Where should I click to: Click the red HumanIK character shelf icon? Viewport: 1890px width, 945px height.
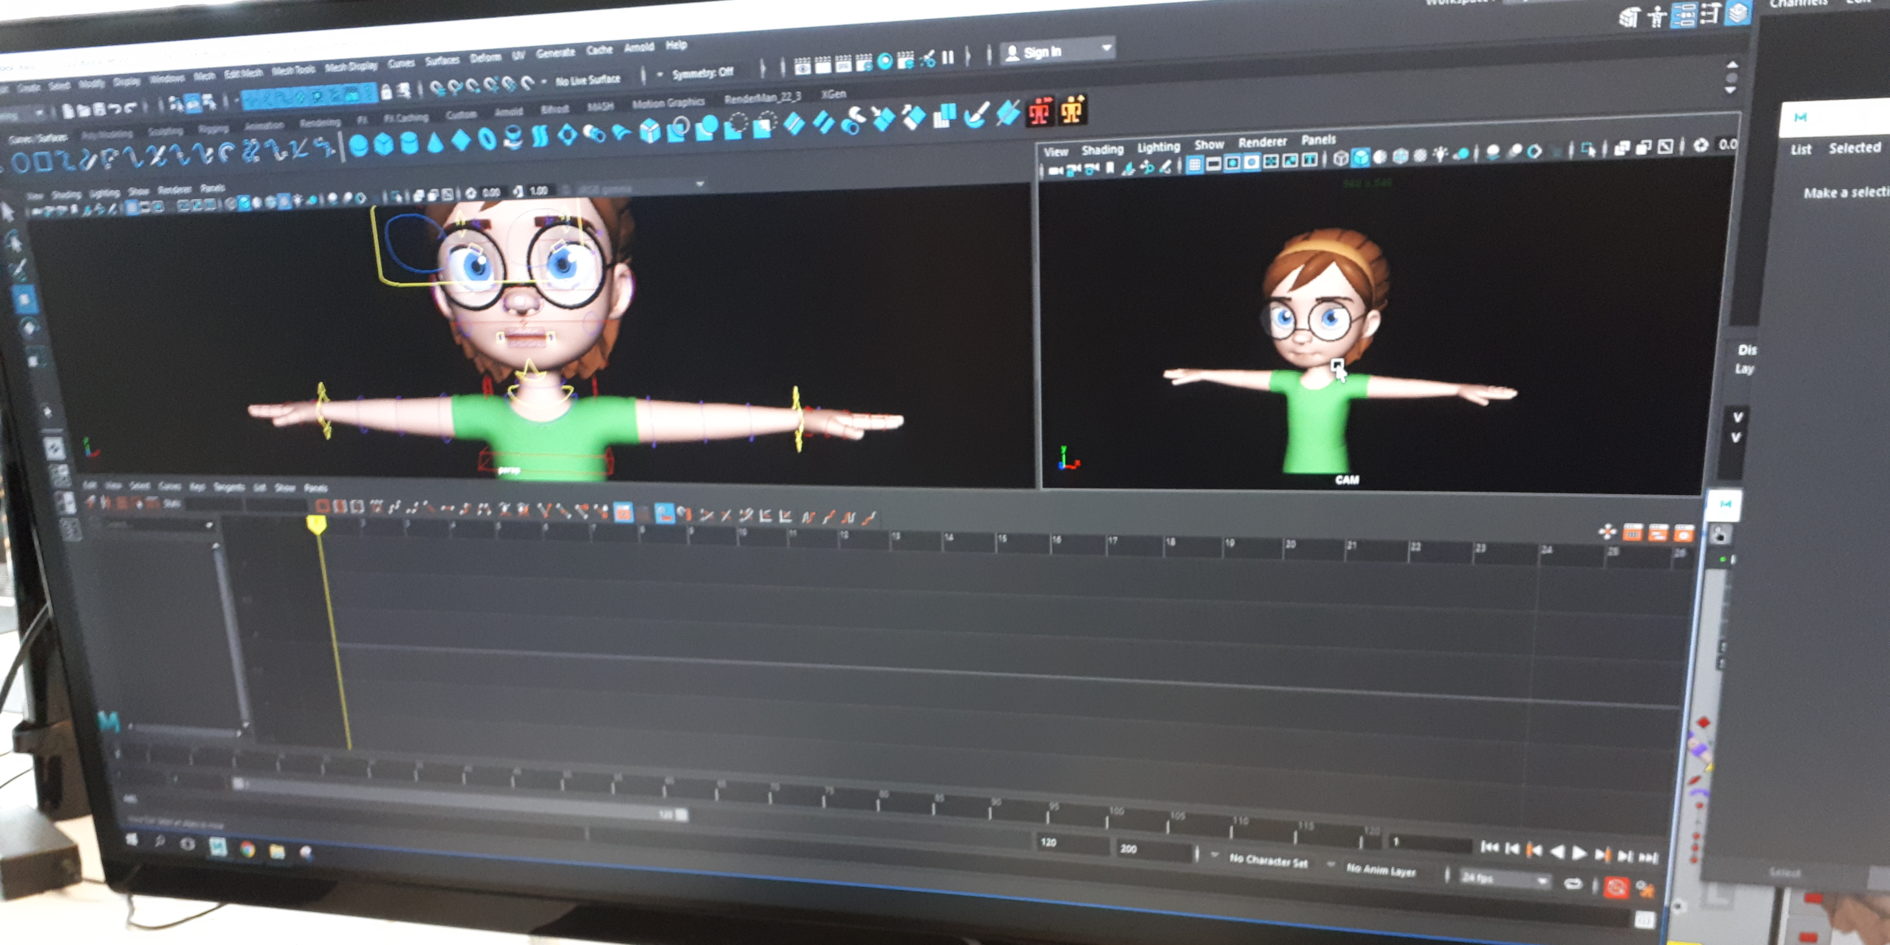[1039, 111]
